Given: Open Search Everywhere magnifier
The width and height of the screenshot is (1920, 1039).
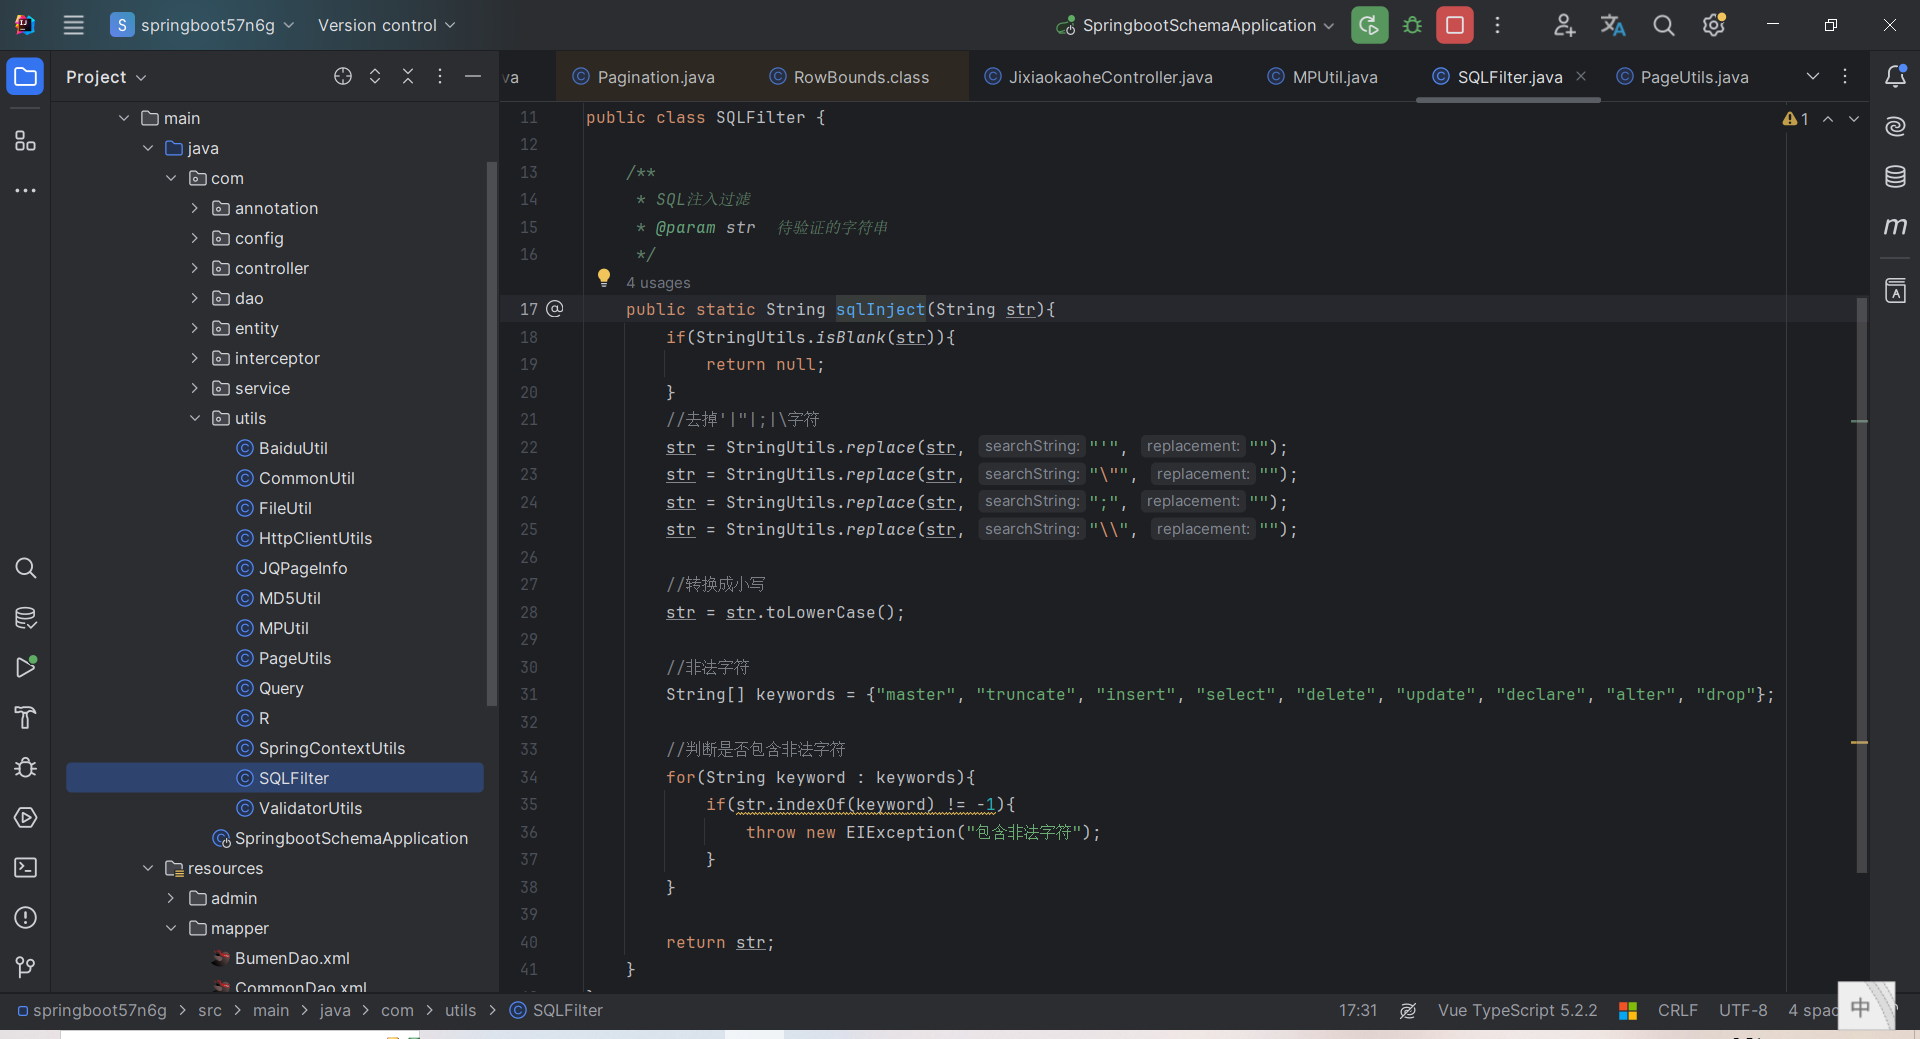Looking at the screenshot, I should tap(1663, 25).
